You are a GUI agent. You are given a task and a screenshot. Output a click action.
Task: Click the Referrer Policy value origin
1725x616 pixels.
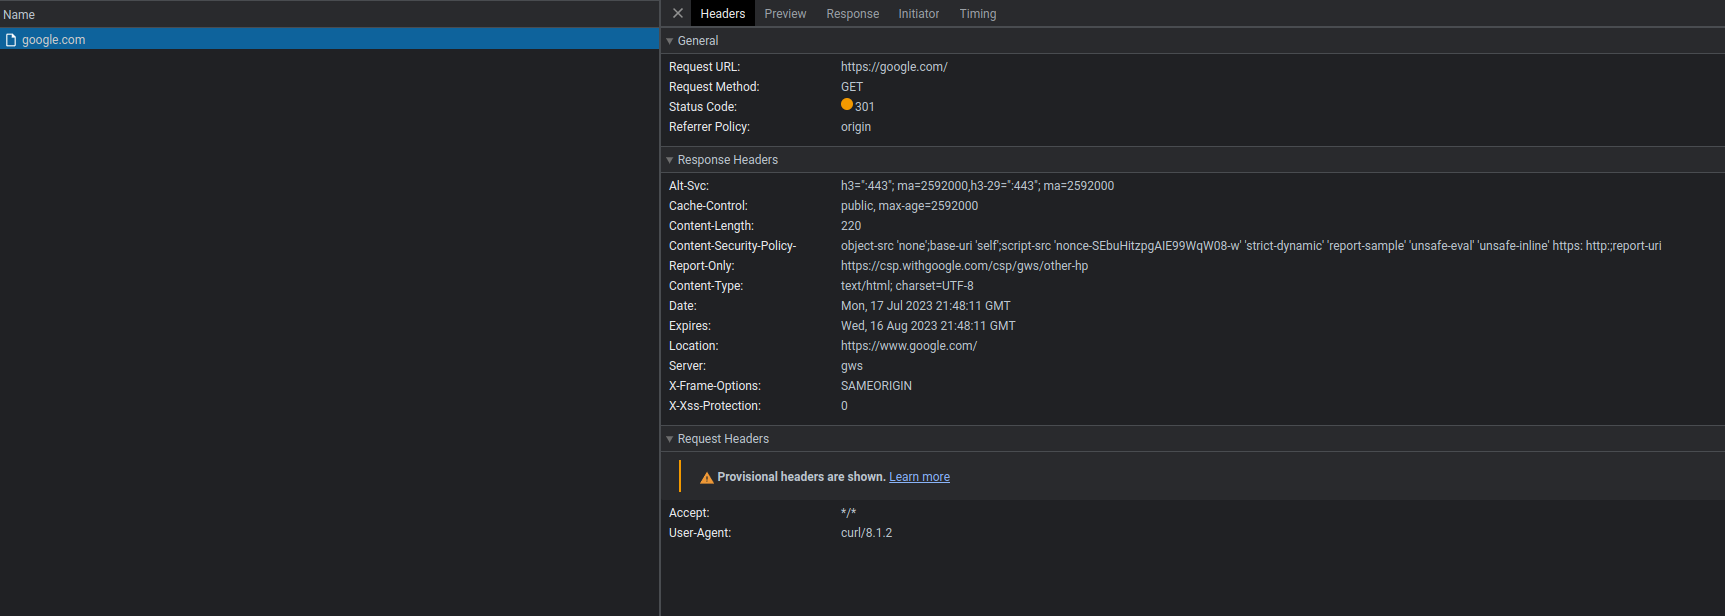pos(856,127)
